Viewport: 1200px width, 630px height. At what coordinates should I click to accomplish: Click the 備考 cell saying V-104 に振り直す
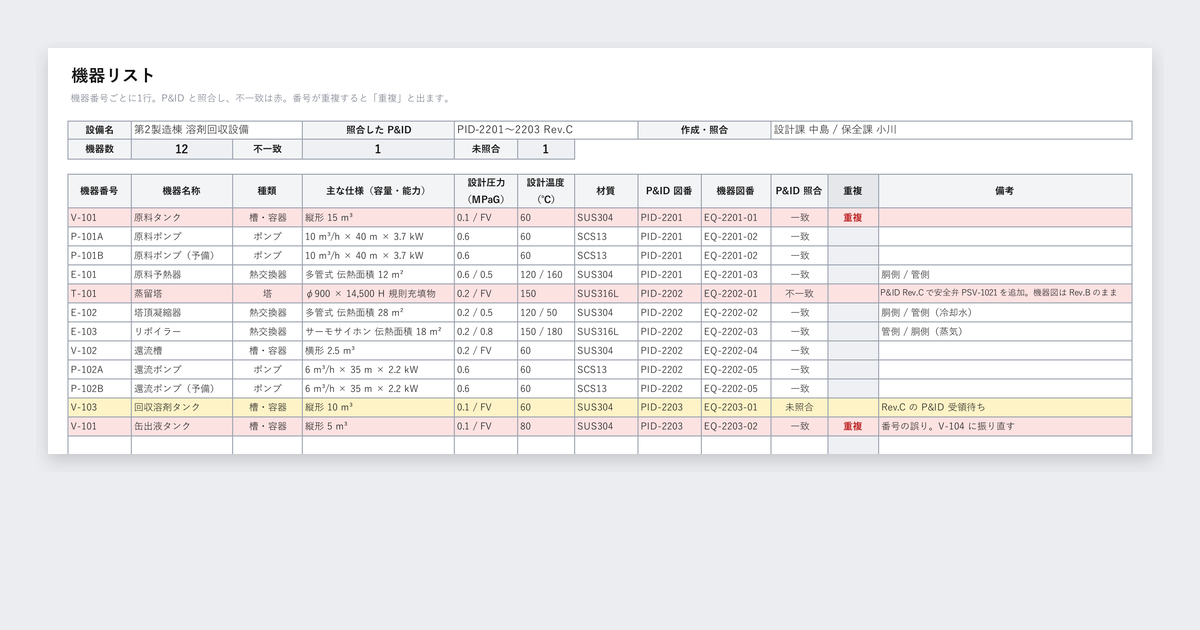(x=1005, y=426)
